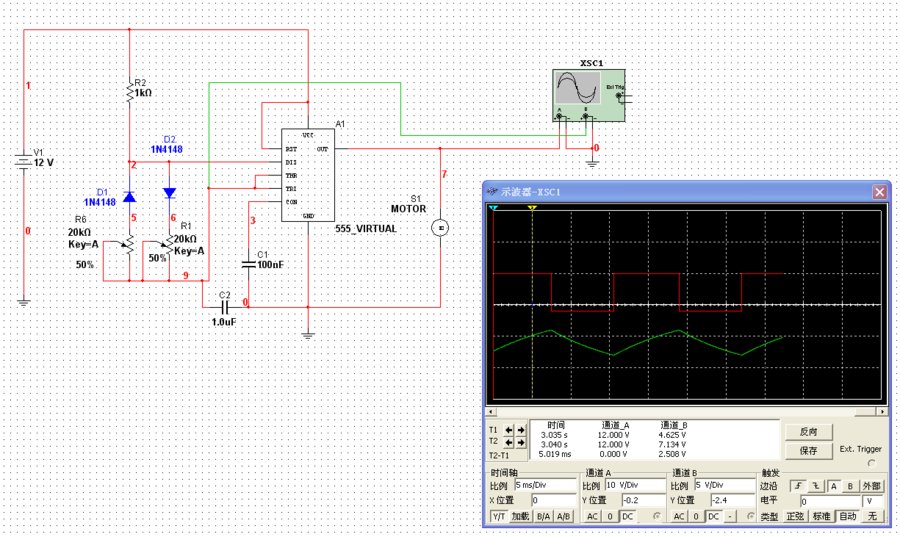Select 正弦 trigger type

click(795, 516)
